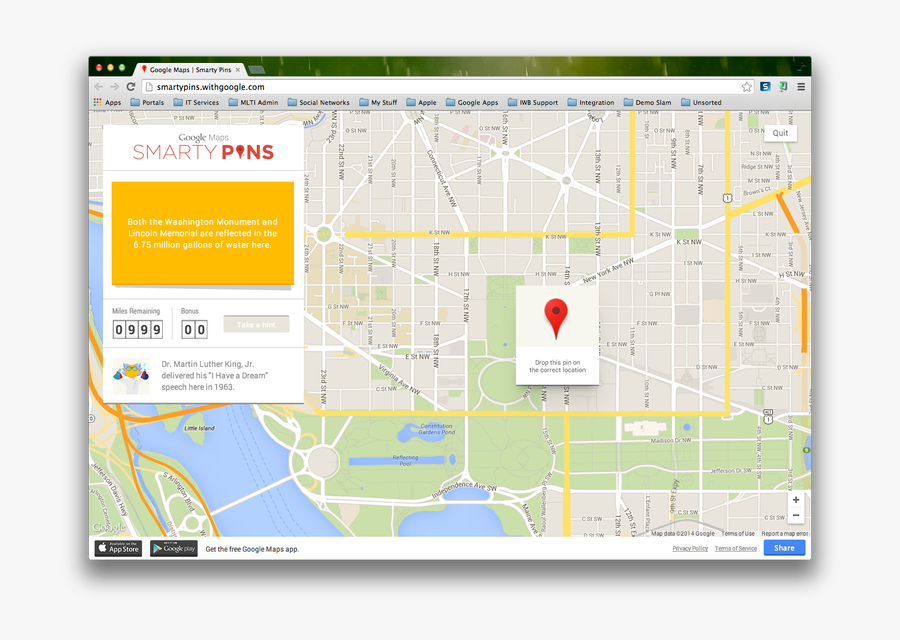Reload the Smarty Pins page
Screen dimensions: 900x640
131,87
